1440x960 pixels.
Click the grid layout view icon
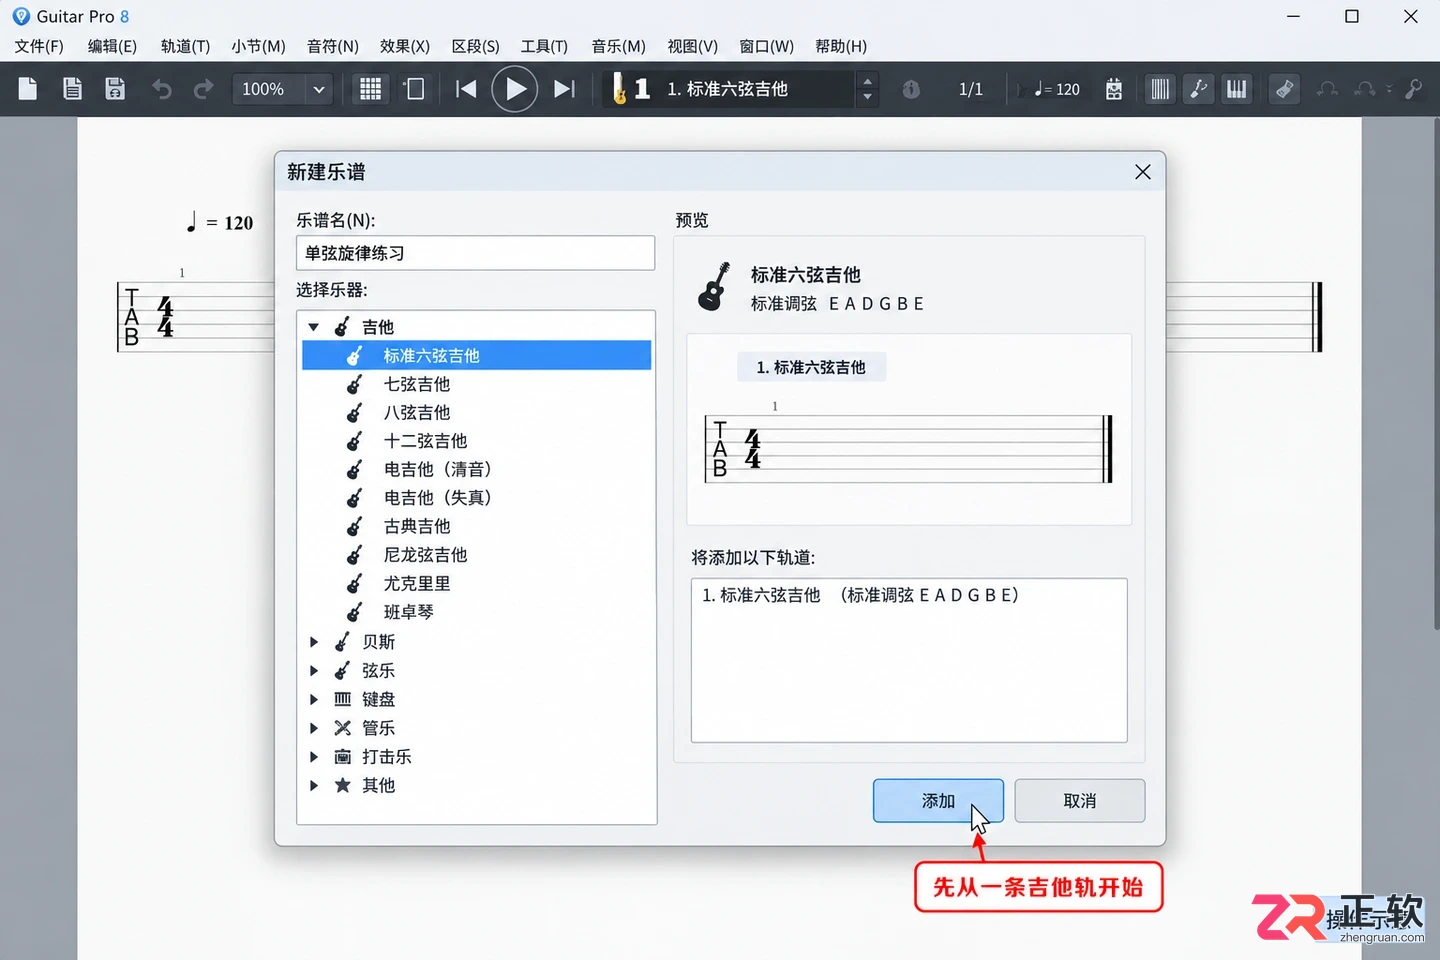(370, 89)
